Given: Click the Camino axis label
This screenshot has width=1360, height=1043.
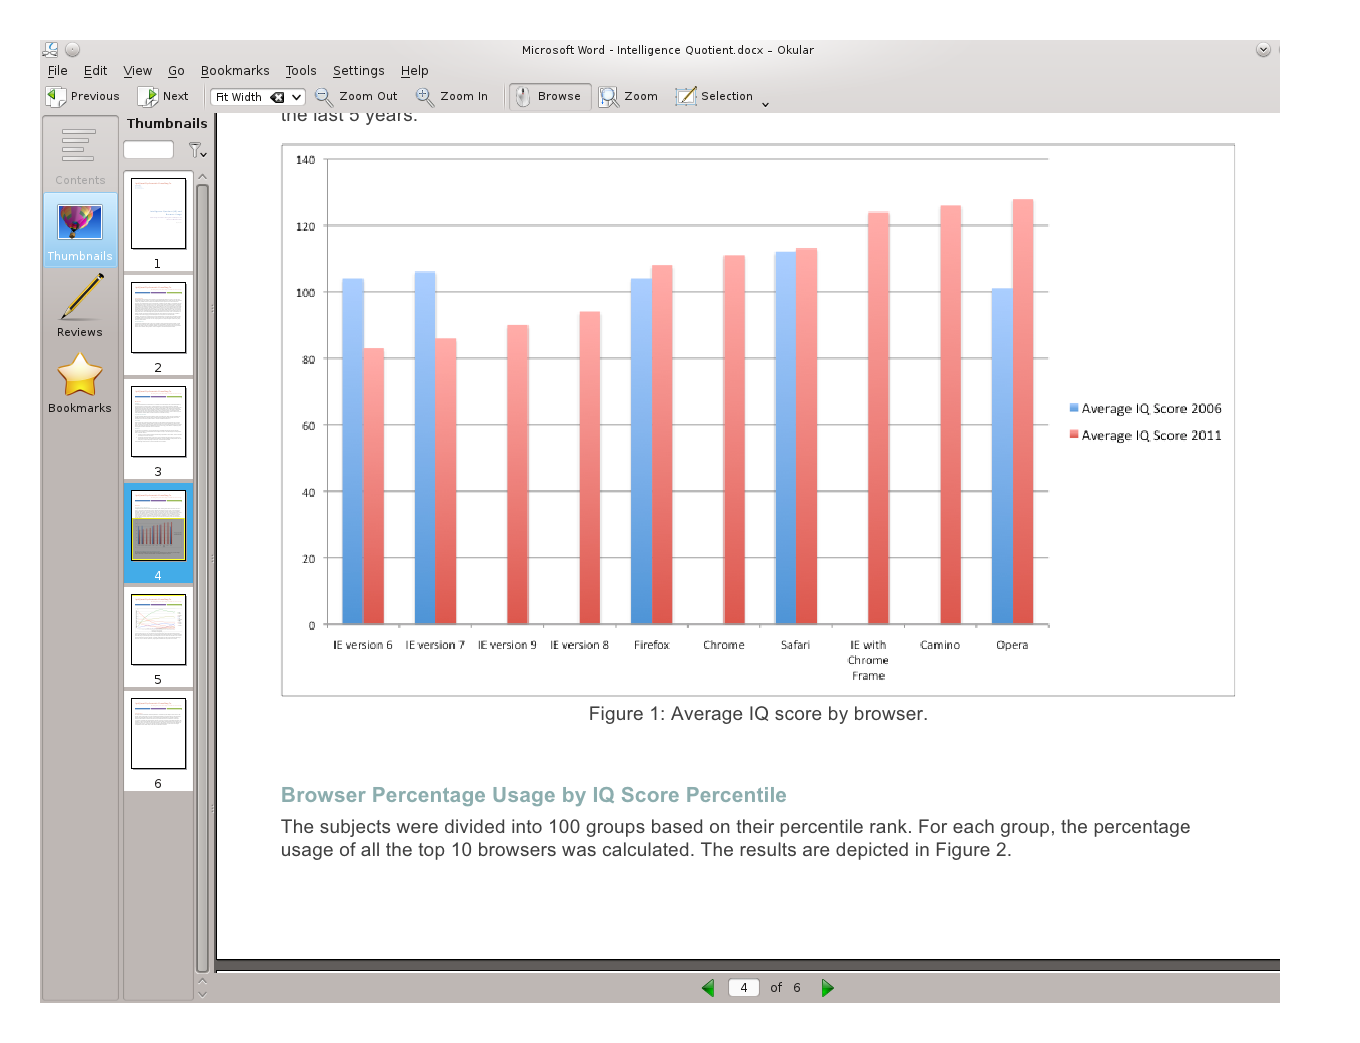Looking at the screenshot, I should pyautogui.click(x=940, y=645).
